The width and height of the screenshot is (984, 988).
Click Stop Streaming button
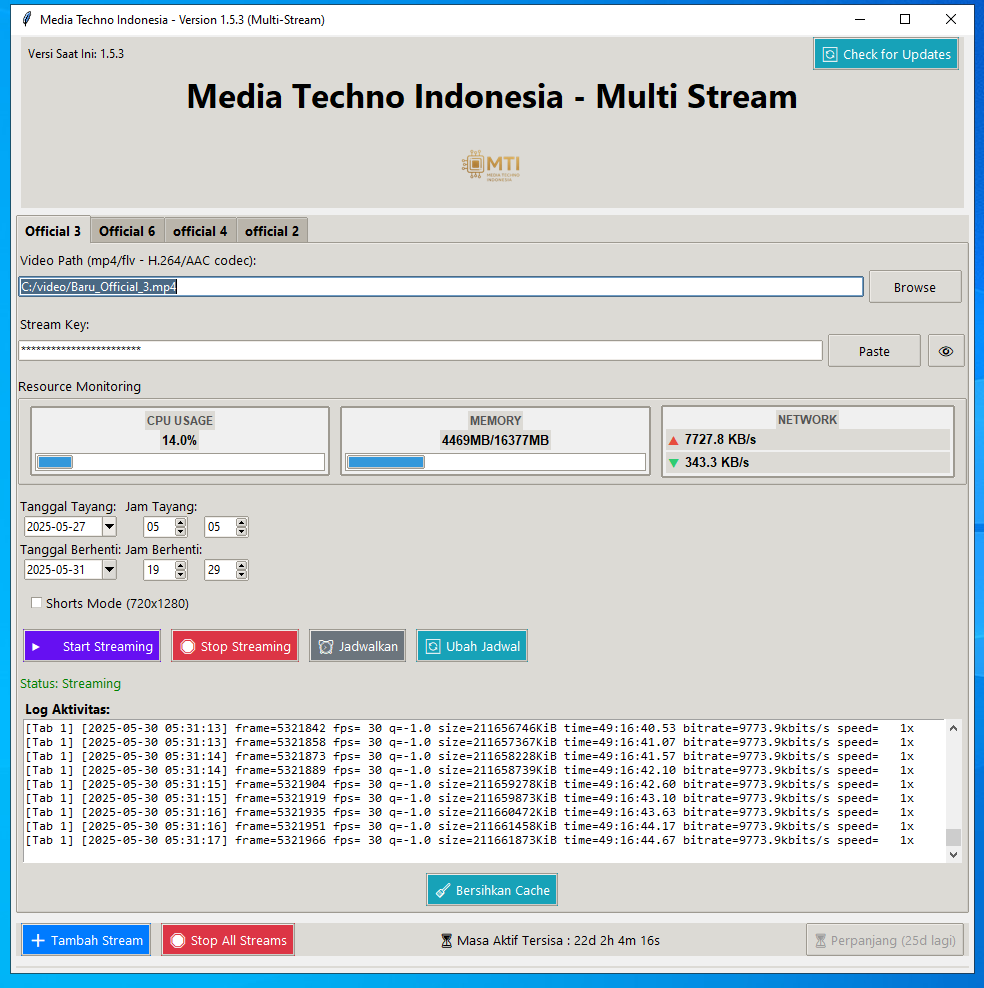click(235, 646)
